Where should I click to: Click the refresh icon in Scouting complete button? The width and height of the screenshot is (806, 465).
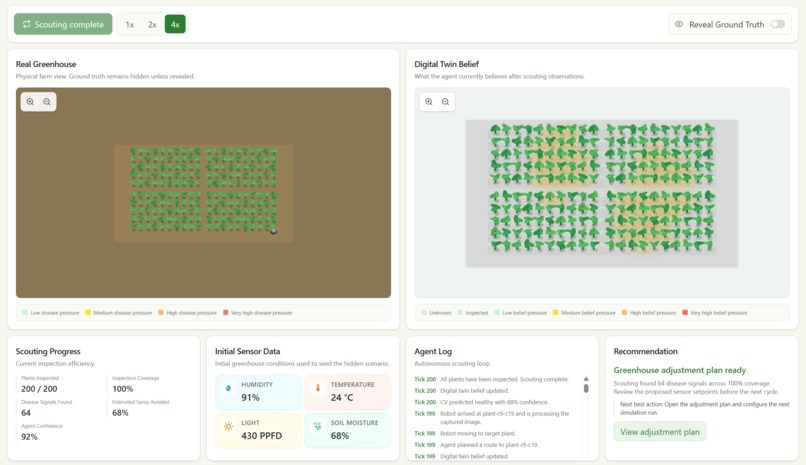(26, 24)
